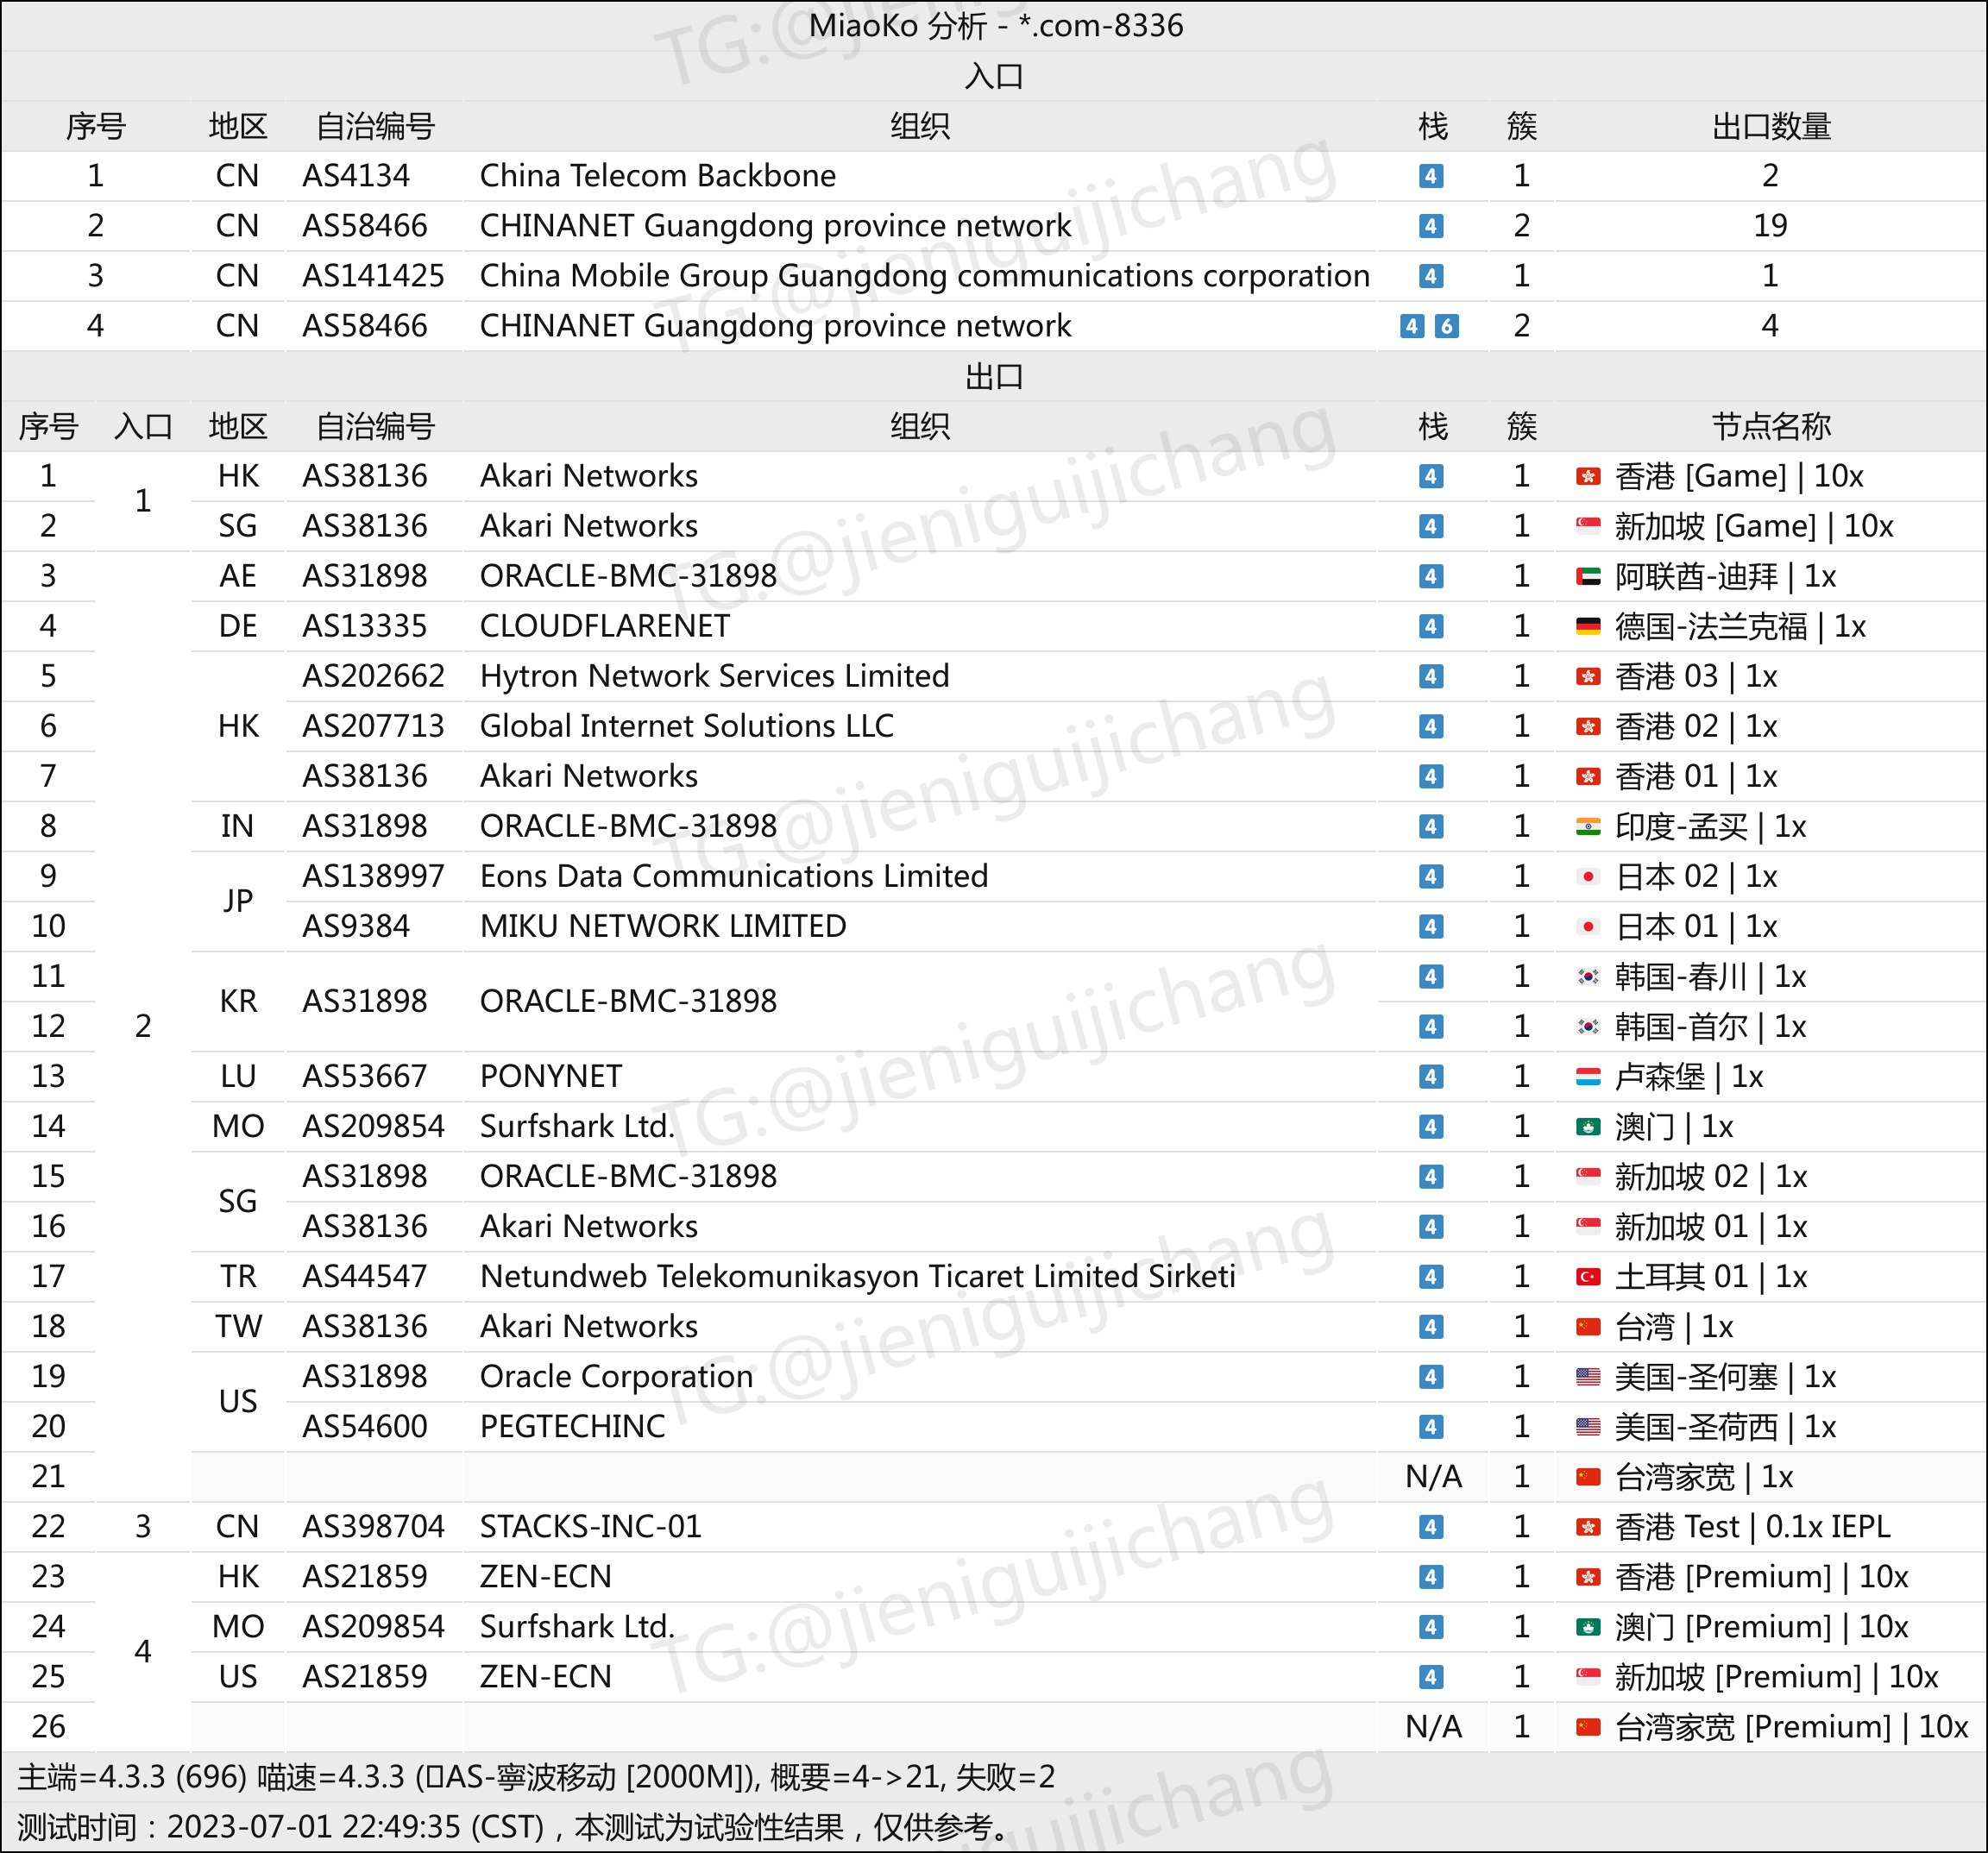Click node name 美国-圣荷西 | 1x

pyautogui.click(x=1725, y=1426)
